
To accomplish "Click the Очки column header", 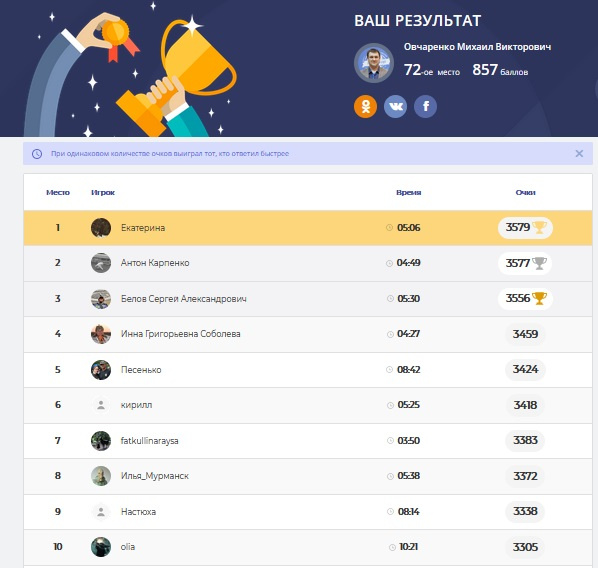I will pyautogui.click(x=526, y=193).
